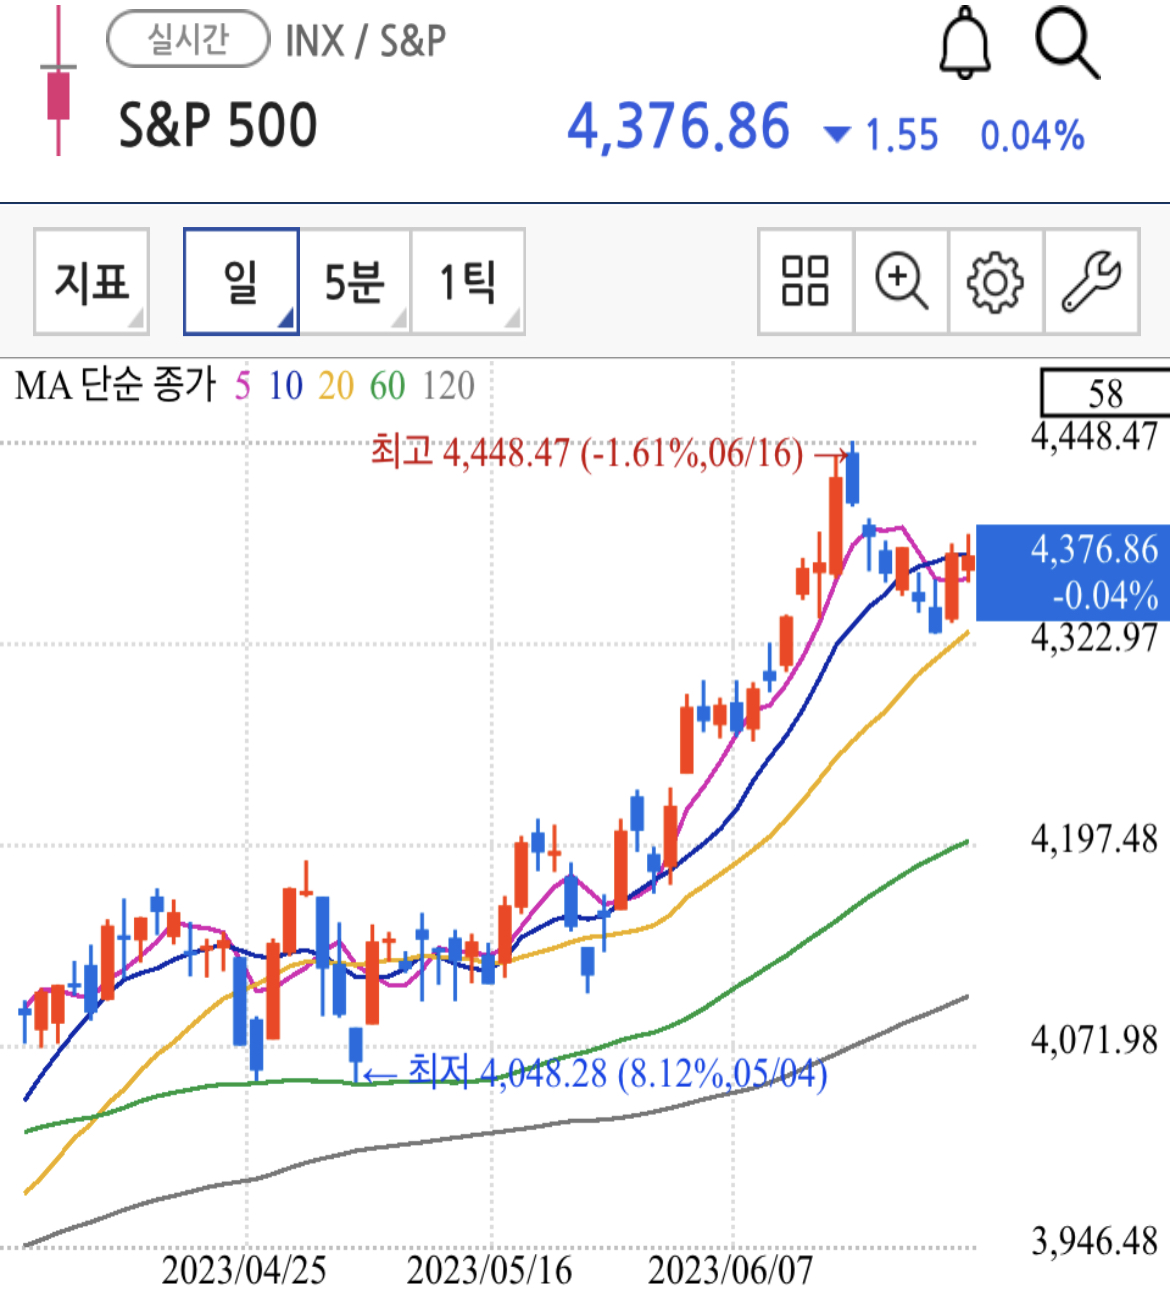
Task: Open the 지표 indicators dropdown
Action: tap(91, 281)
